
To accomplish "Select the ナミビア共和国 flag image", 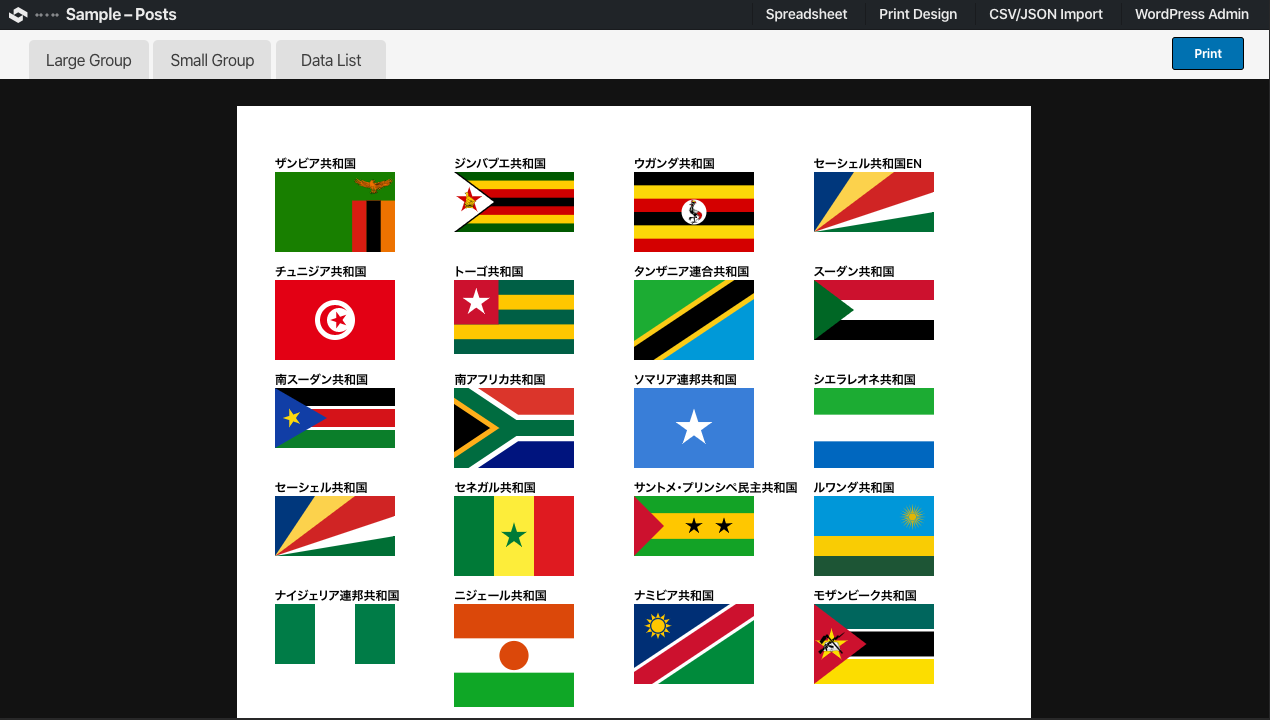I will [x=694, y=644].
